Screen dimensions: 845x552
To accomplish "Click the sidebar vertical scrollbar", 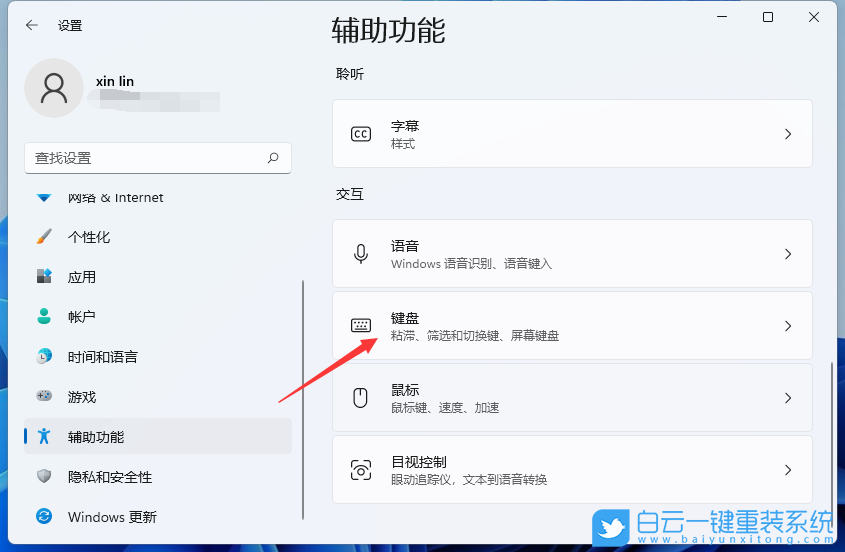I will click(303, 400).
